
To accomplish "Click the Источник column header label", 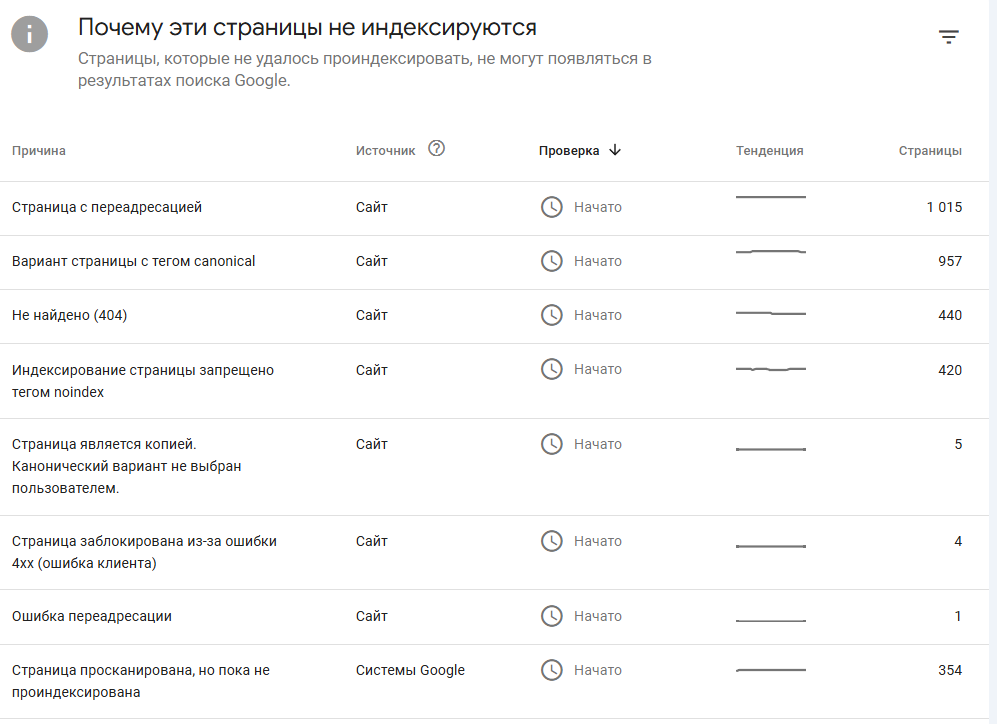I will (x=385, y=151).
